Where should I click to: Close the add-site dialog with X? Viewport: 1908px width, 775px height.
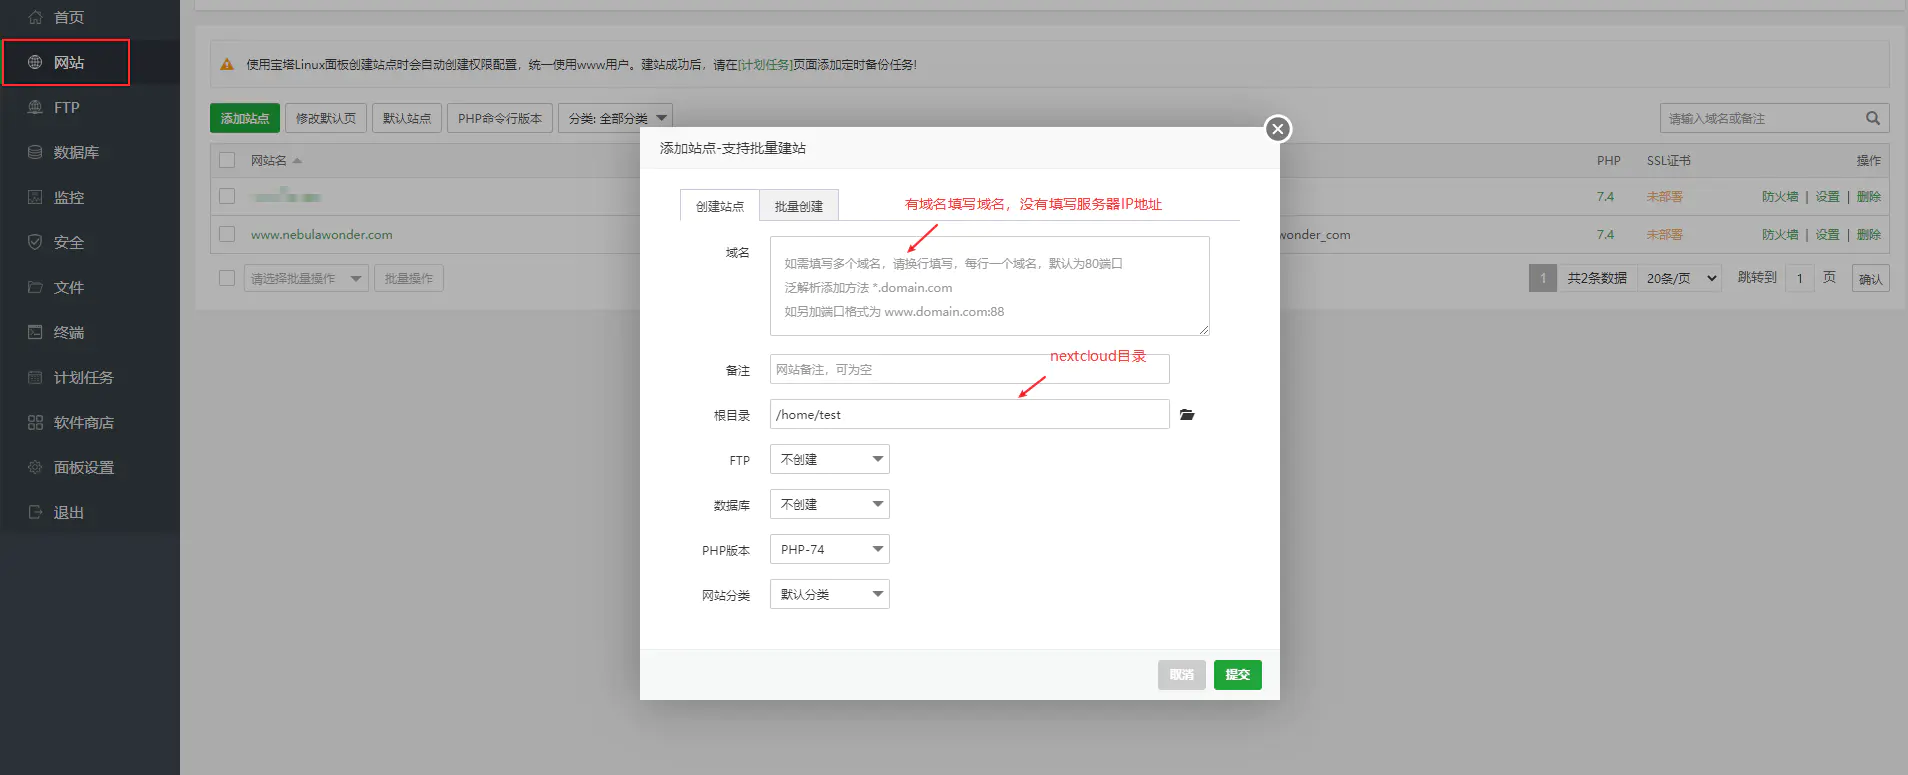[x=1277, y=129]
